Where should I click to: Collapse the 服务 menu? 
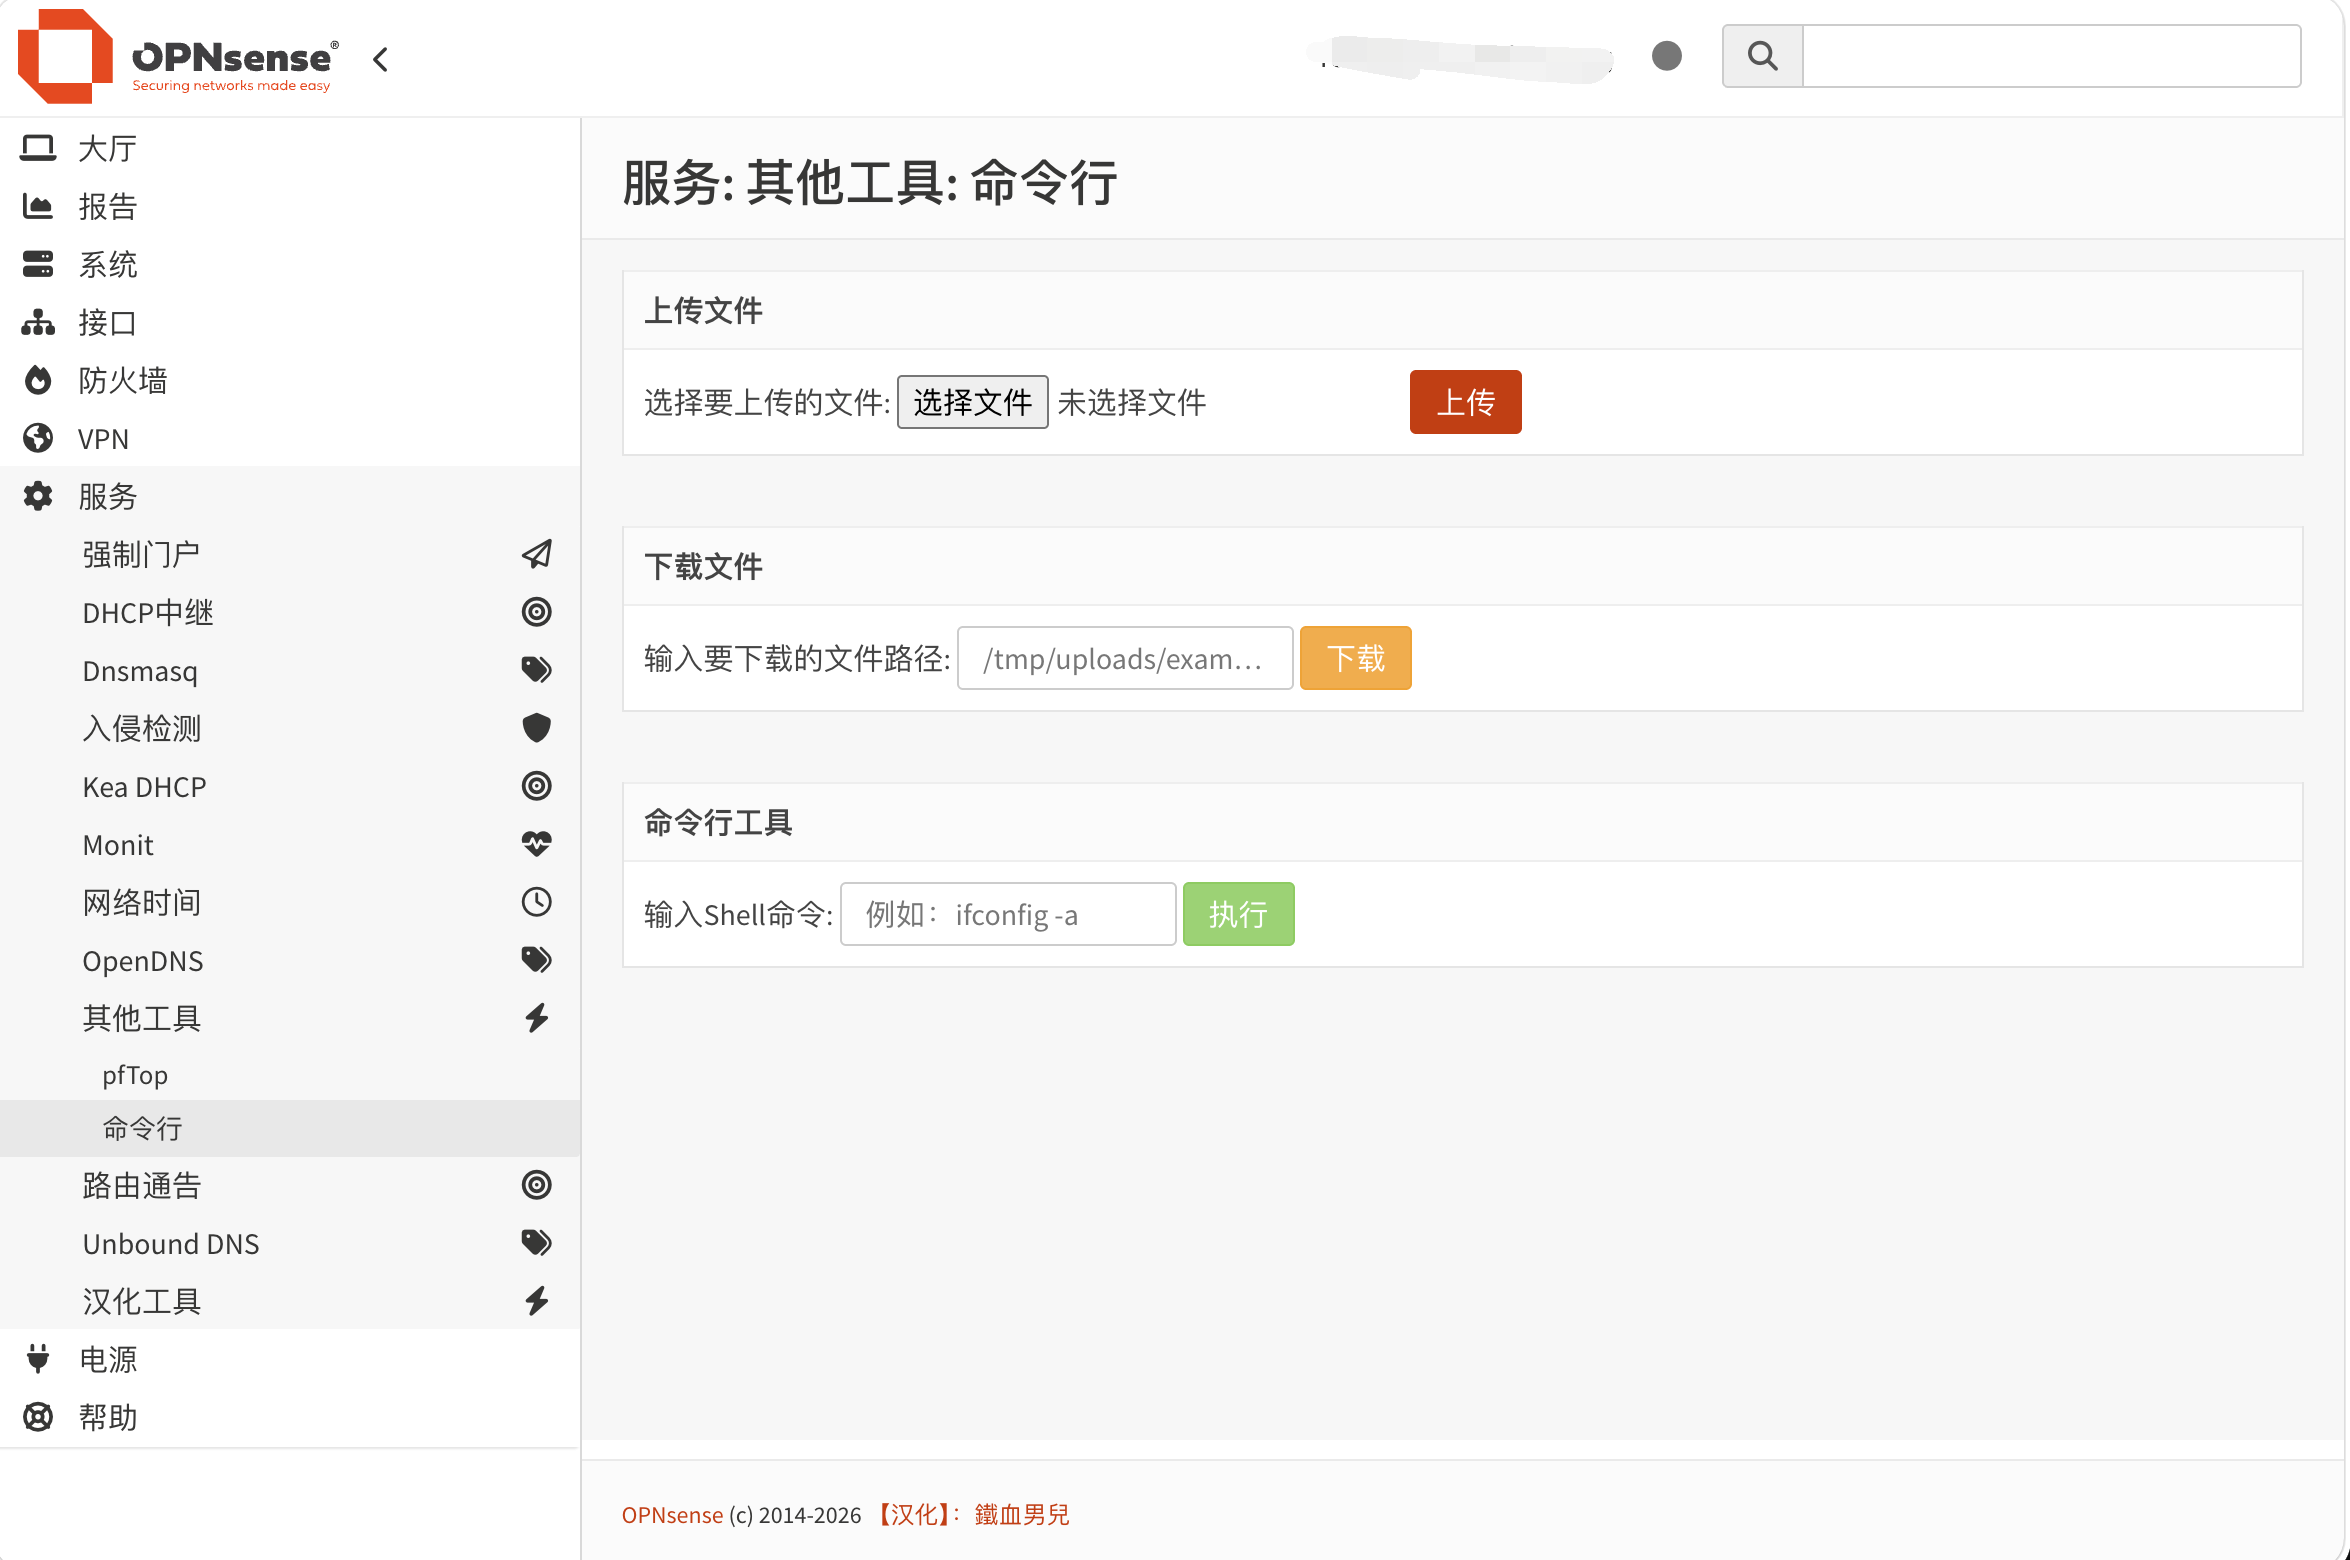[290, 496]
